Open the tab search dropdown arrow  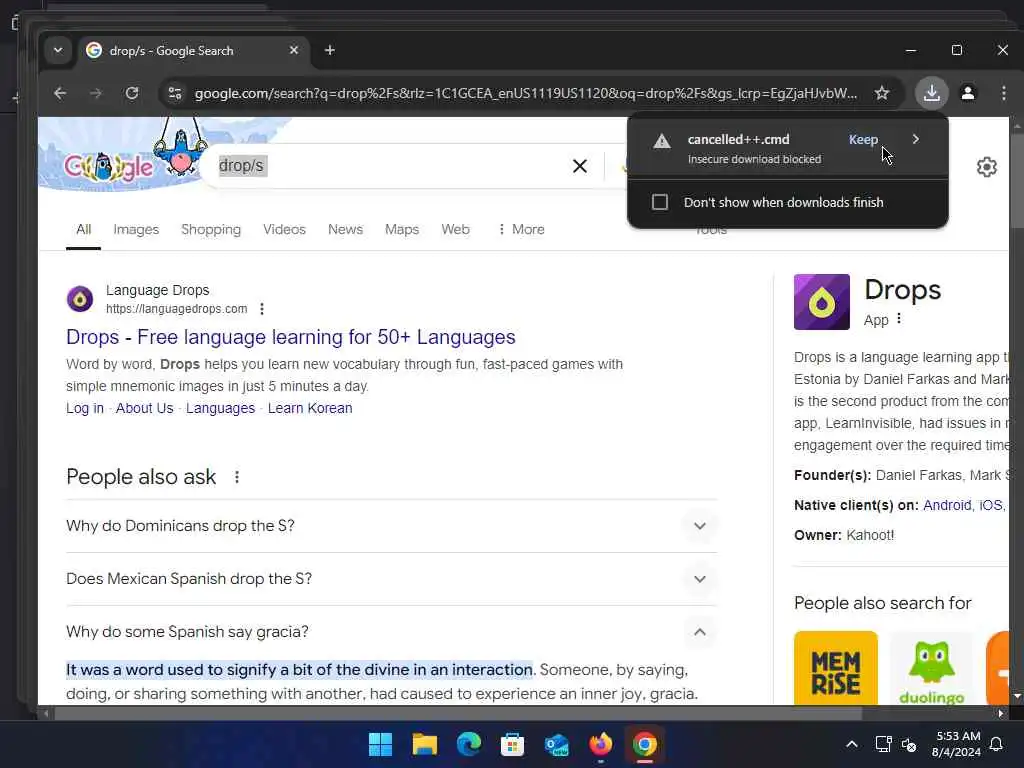pos(58,50)
